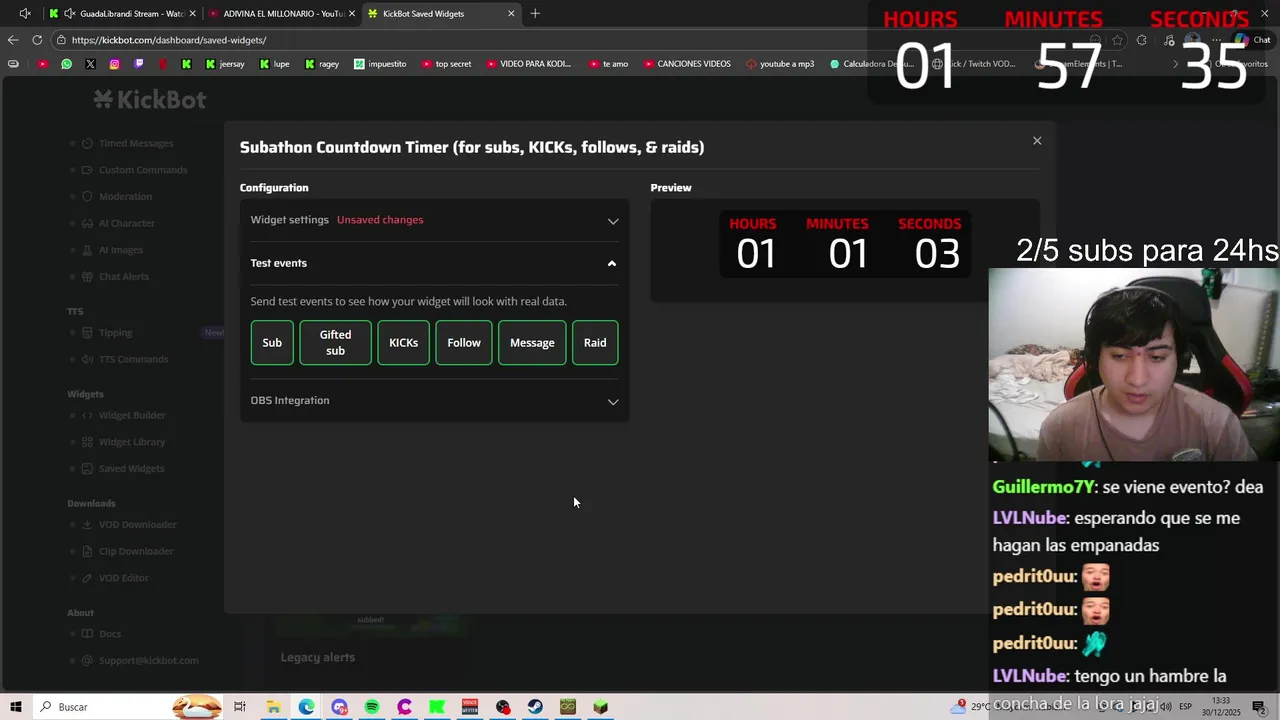Switch to the GuadaLibrandi Stream tab
Viewport: 1280px width, 720px height.
[x=123, y=14]
